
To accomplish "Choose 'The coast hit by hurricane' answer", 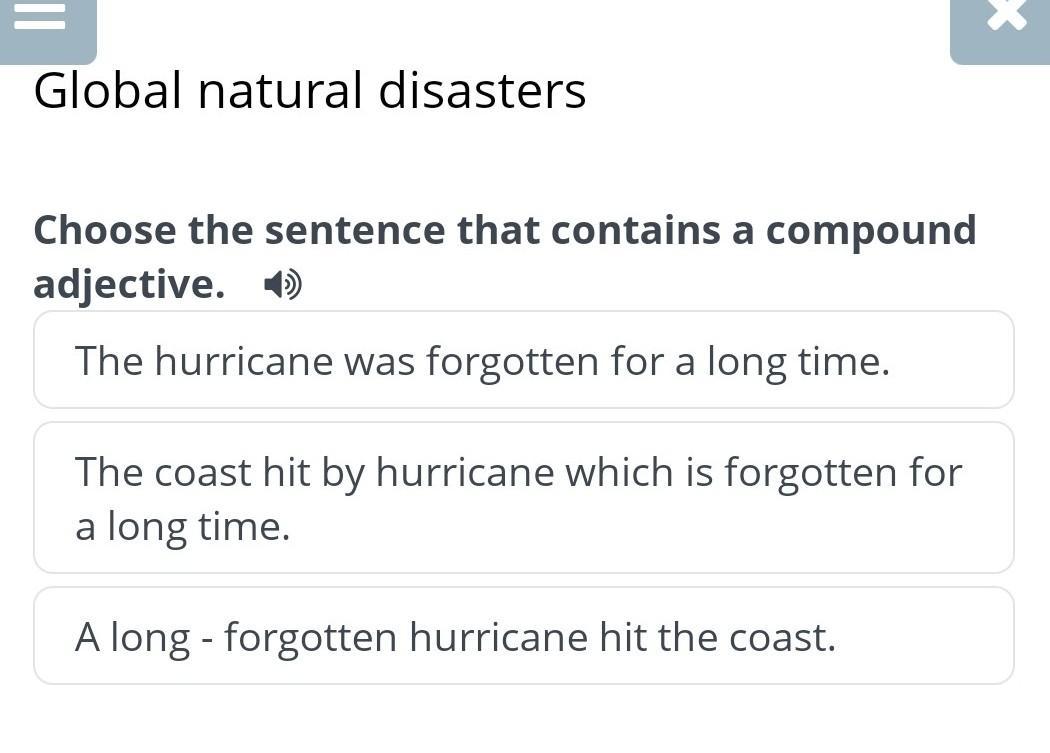I will (523, 498).
